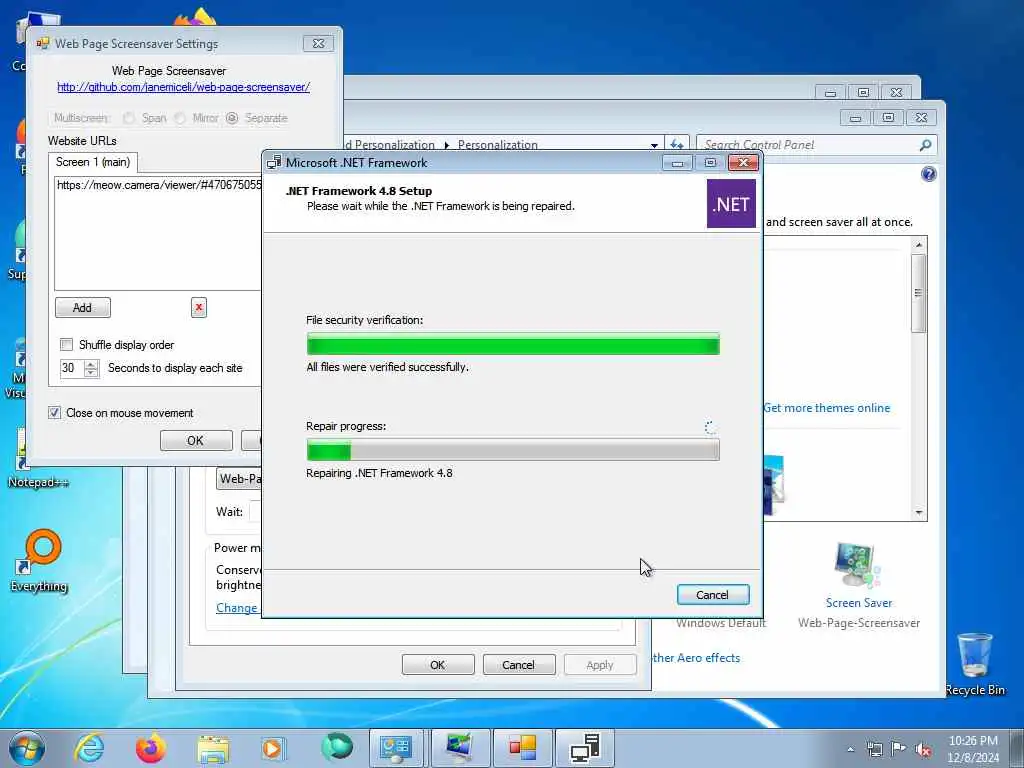This screenshot has height=768, width=1024.
Task: Open the Action Center flag icon
Action: point(899,749)
